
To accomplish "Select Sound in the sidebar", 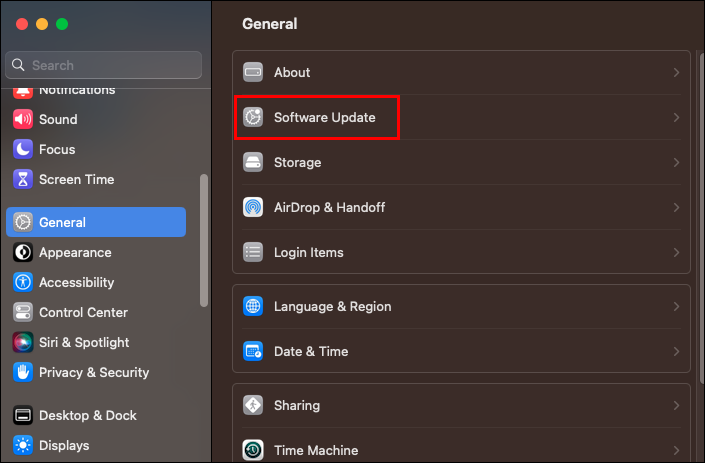I will [58, 119].
